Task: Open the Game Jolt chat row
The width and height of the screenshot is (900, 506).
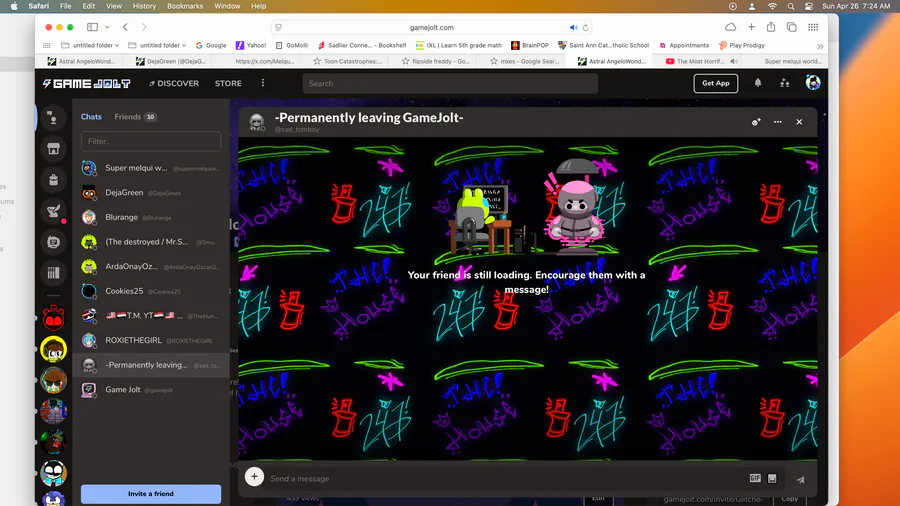Action: point(151,390)
